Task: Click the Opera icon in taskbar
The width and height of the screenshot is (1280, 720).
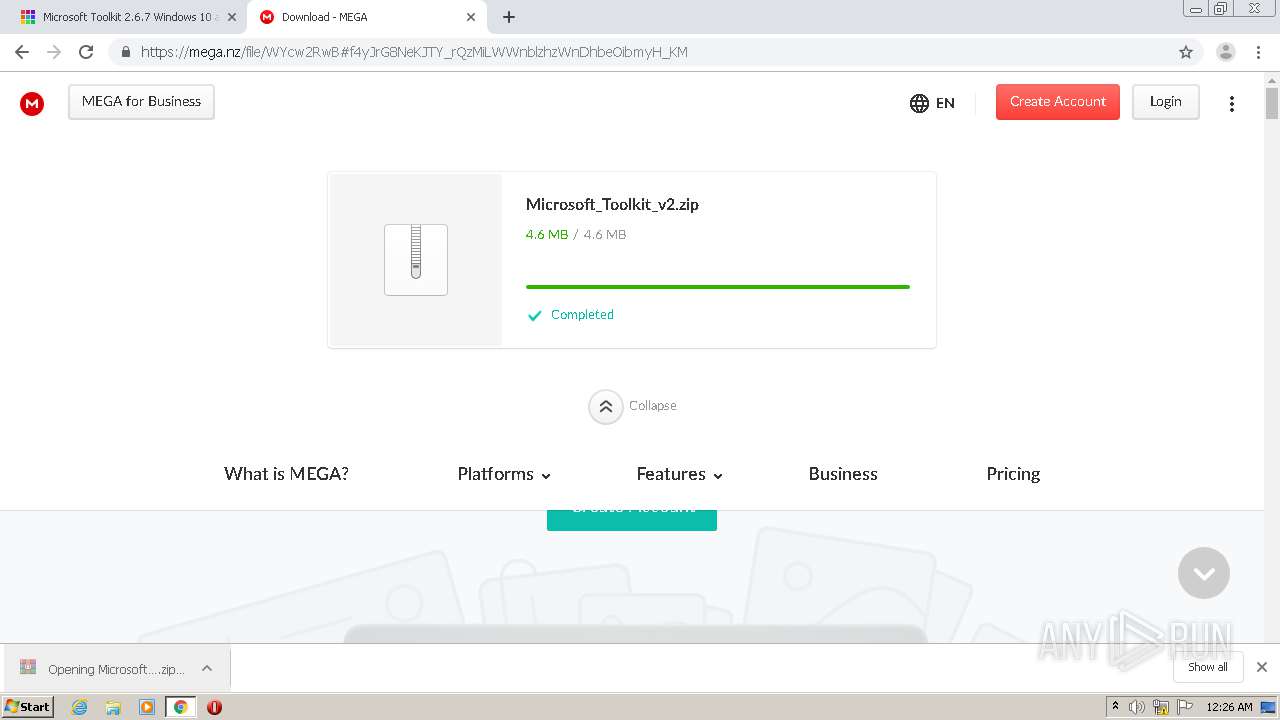Action: point(214,707)
